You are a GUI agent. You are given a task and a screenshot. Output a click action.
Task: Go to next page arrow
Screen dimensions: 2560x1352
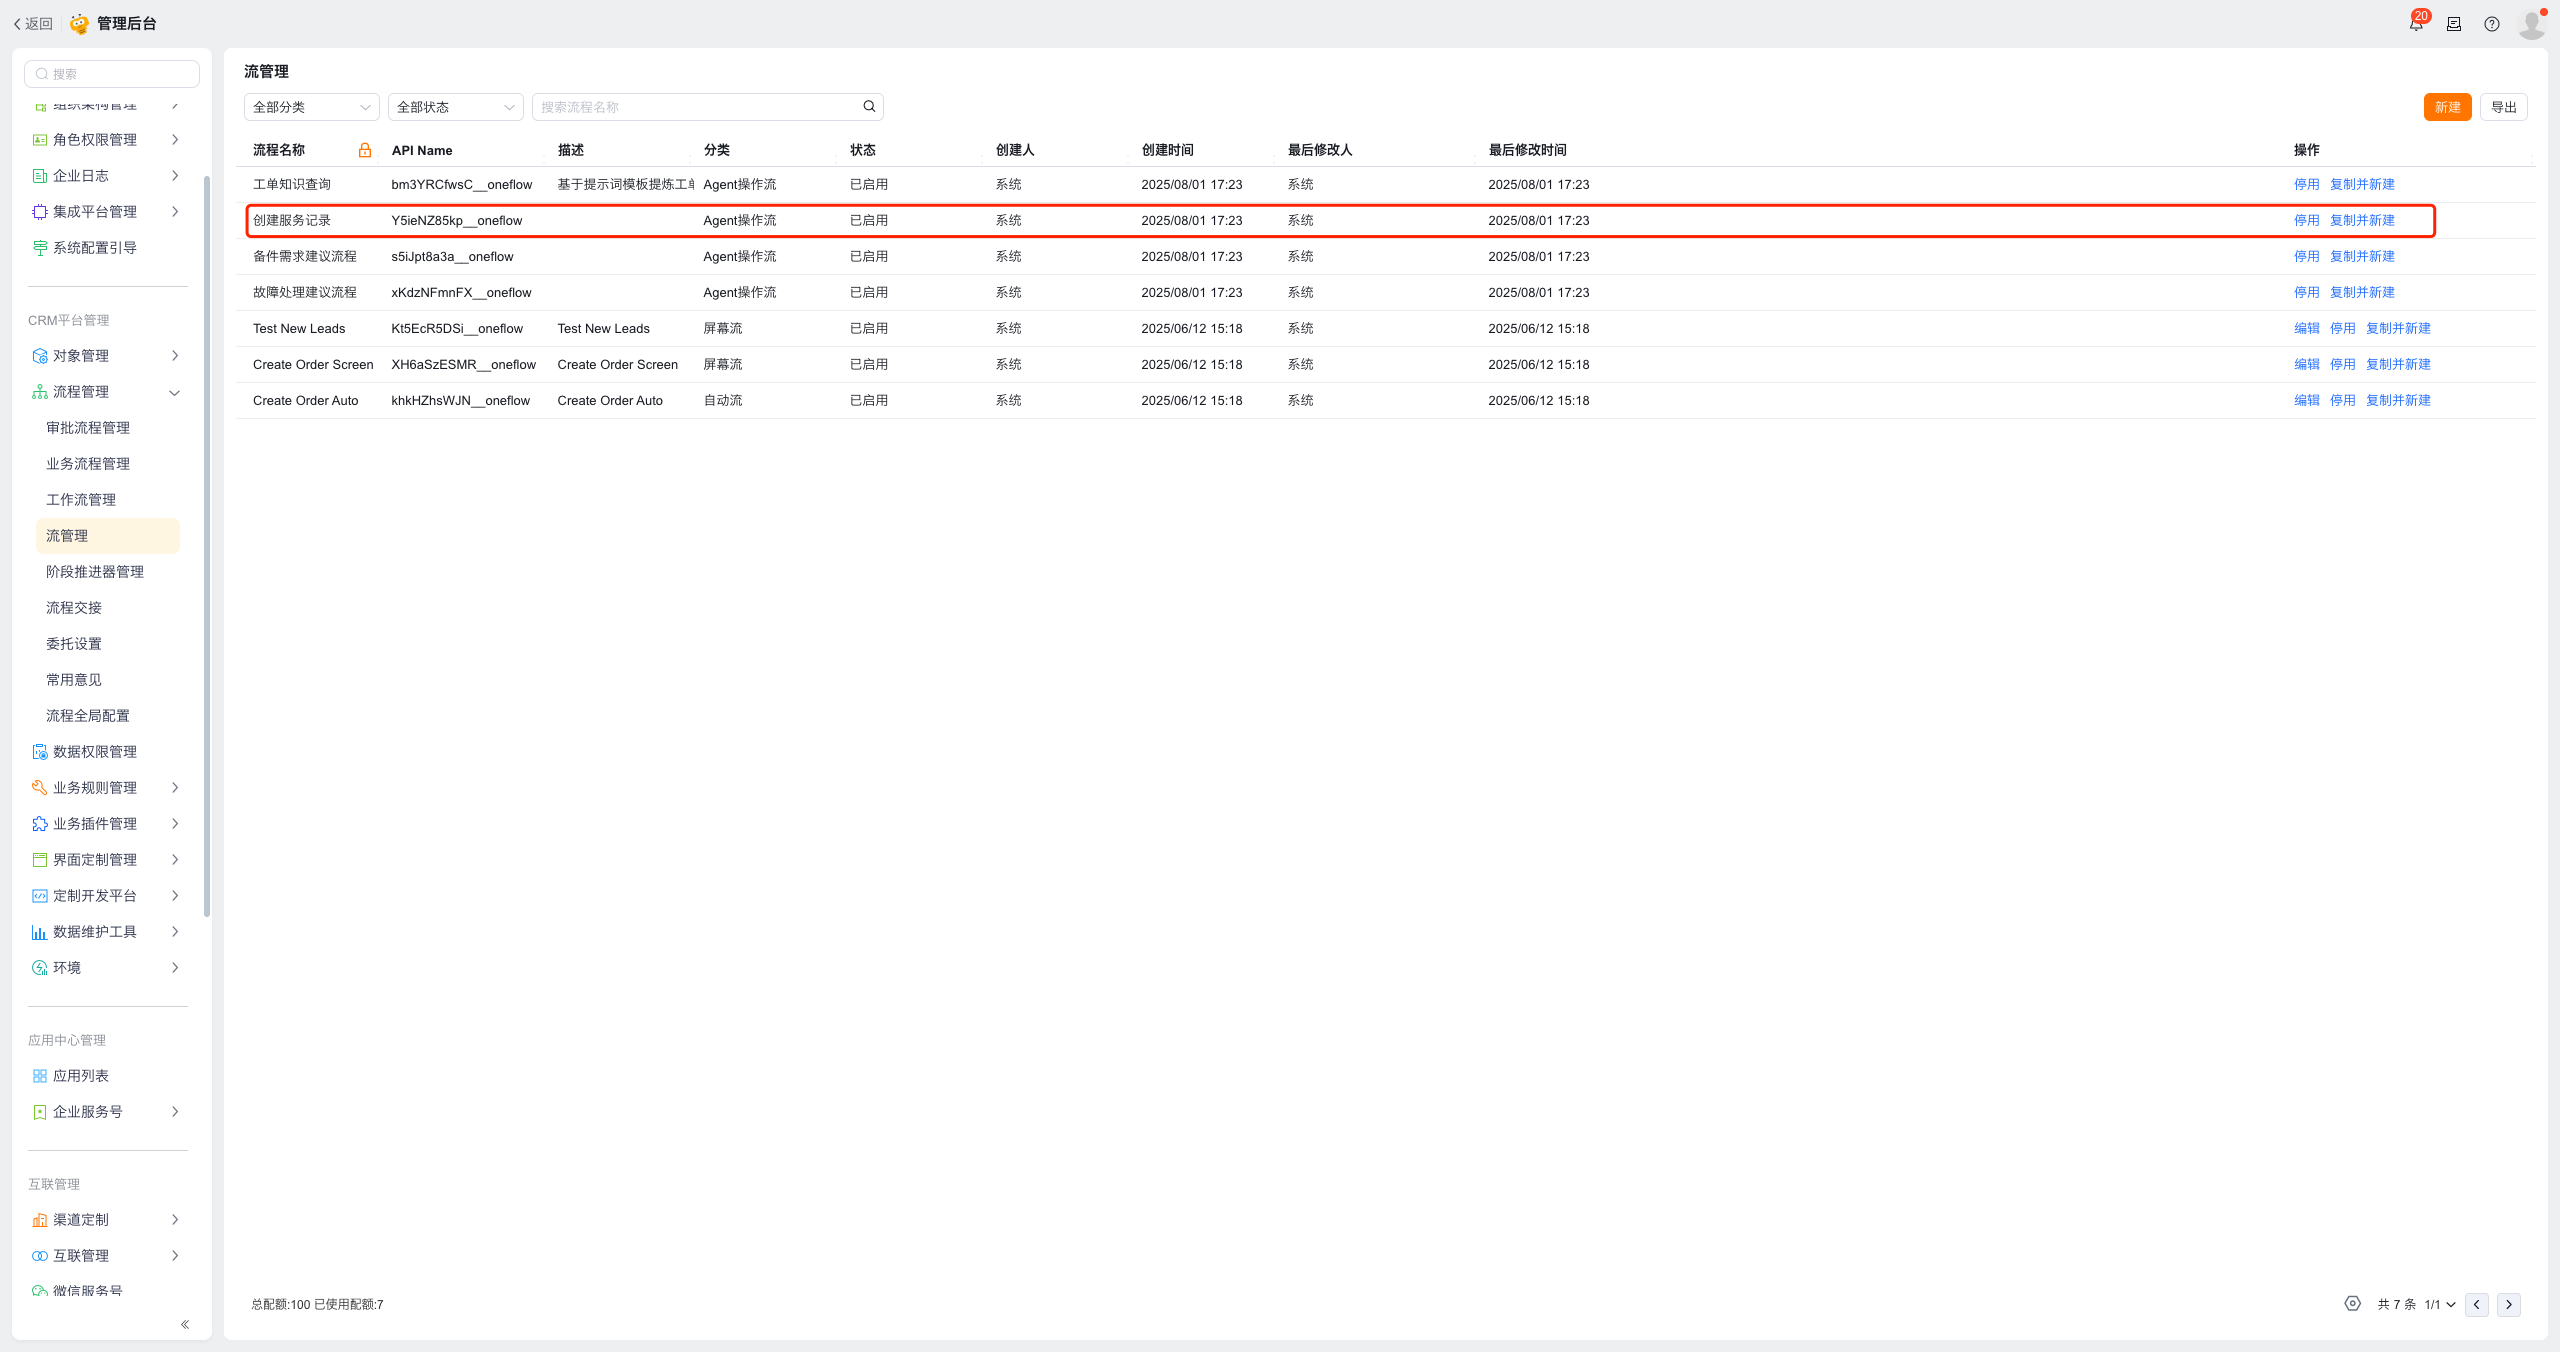[2508, 1304]
